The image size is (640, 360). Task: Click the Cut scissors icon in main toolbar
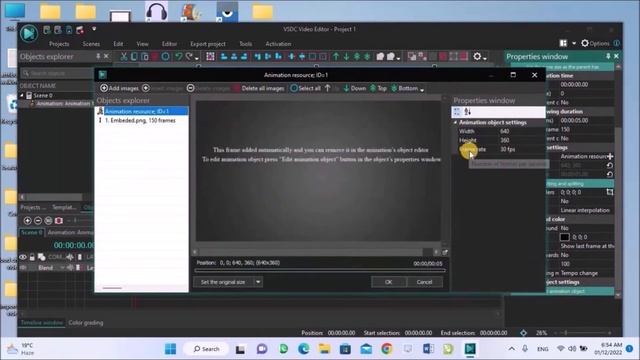click(124, 56)
